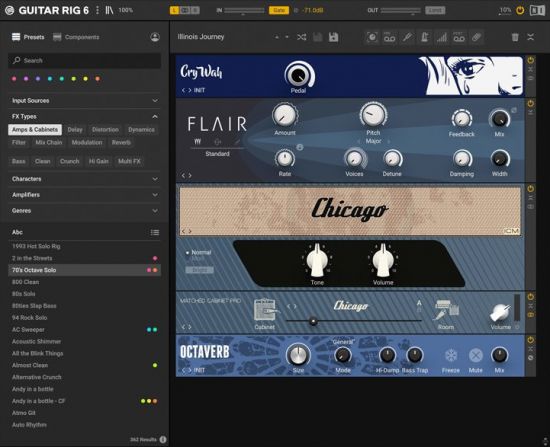Viewport: 550px width, 447px height.
Task: Open the library browser icon in header
Action: pyautogui.click(x=109, y=10)
